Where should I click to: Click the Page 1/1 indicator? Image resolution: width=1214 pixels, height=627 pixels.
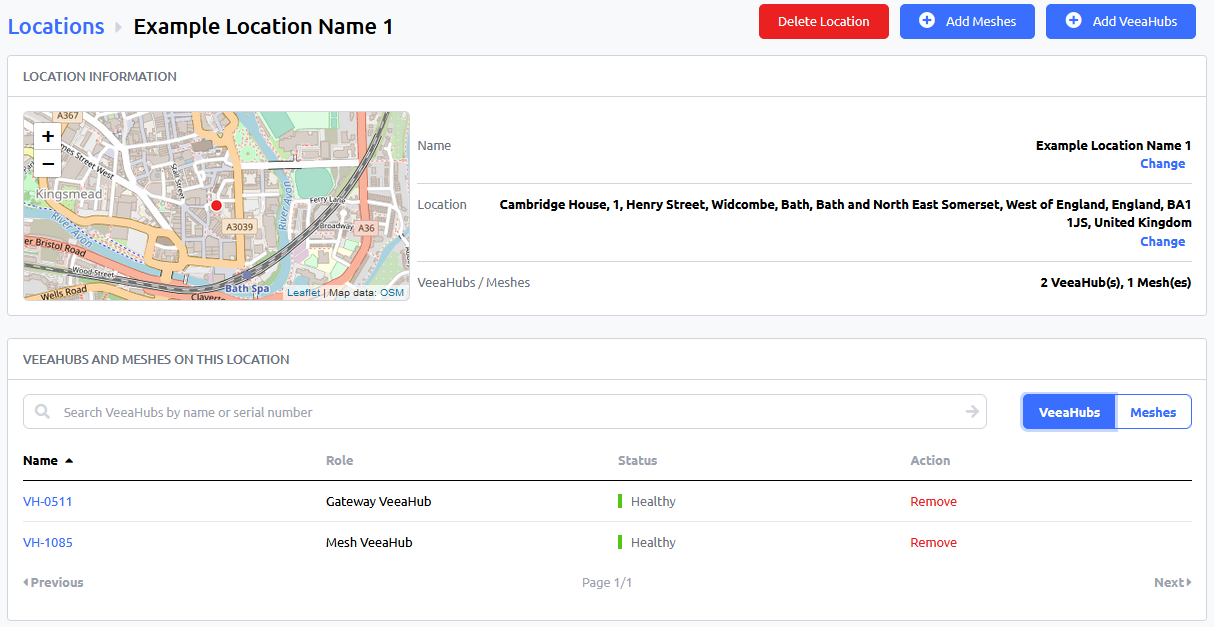click(607, 583)
